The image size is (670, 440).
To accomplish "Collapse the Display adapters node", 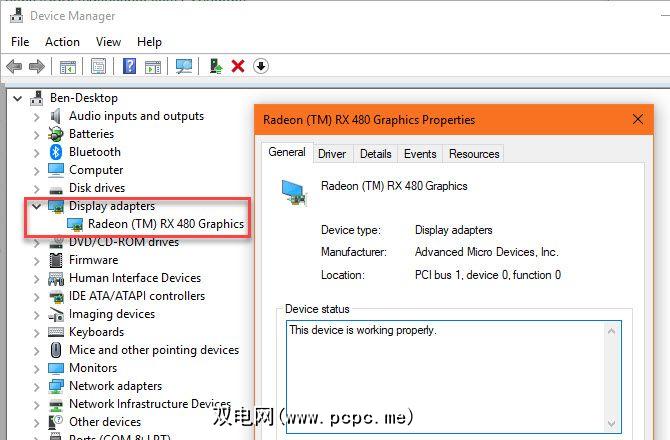I will coord(37,206).
